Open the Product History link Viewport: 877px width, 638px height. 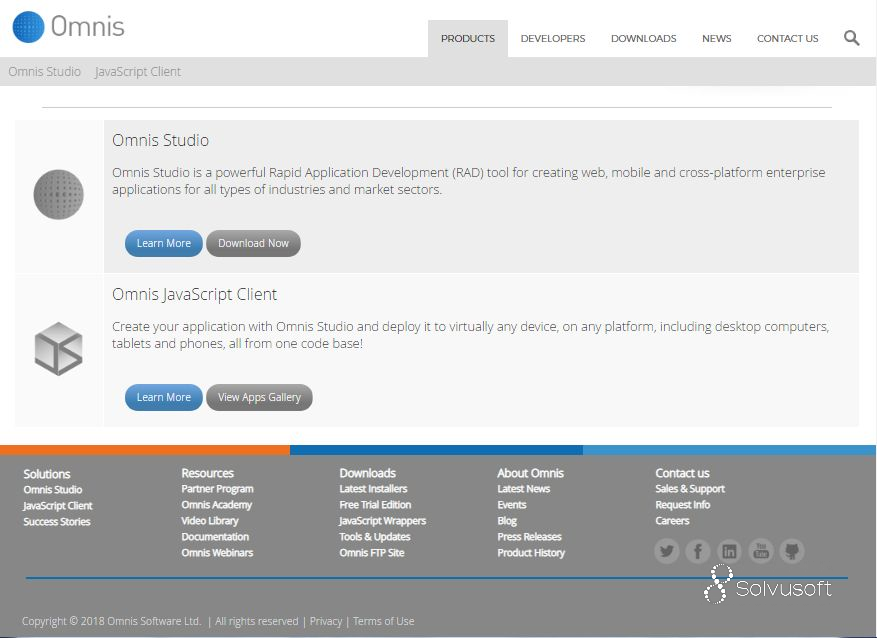531,552
